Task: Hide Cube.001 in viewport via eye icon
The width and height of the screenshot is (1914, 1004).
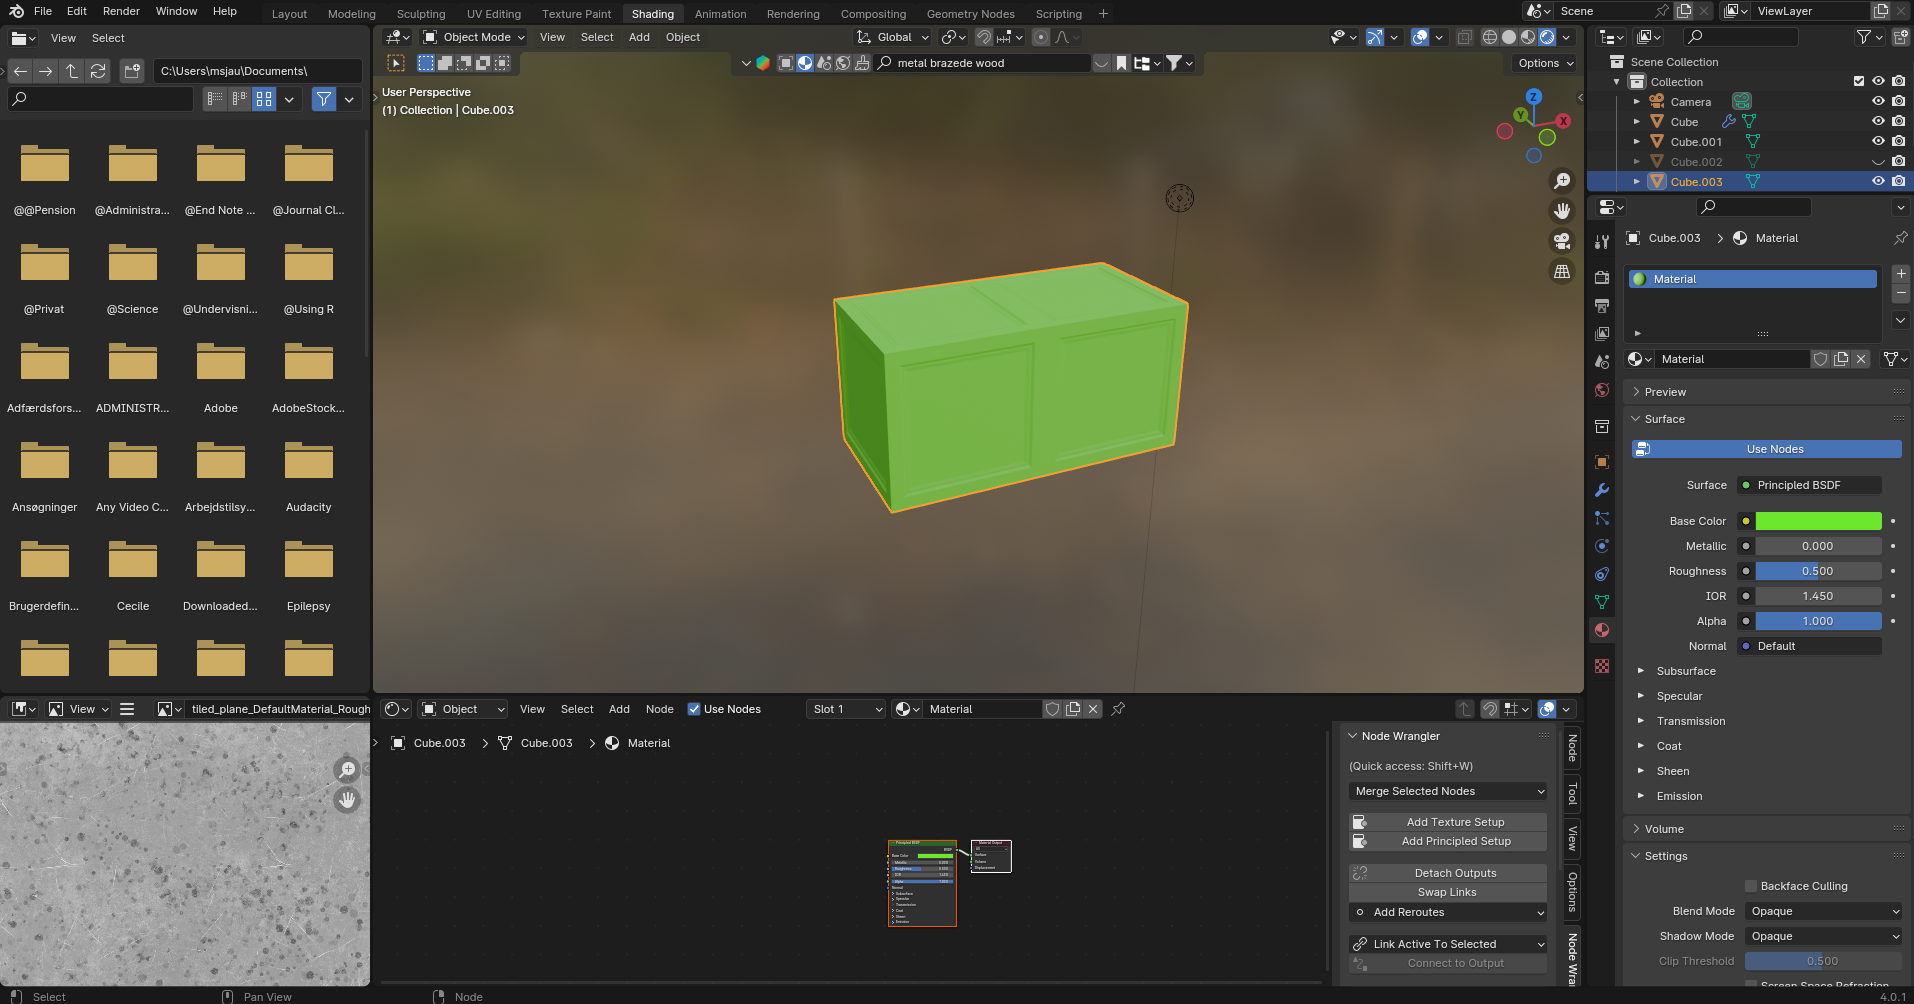Action: point(1878,141)
